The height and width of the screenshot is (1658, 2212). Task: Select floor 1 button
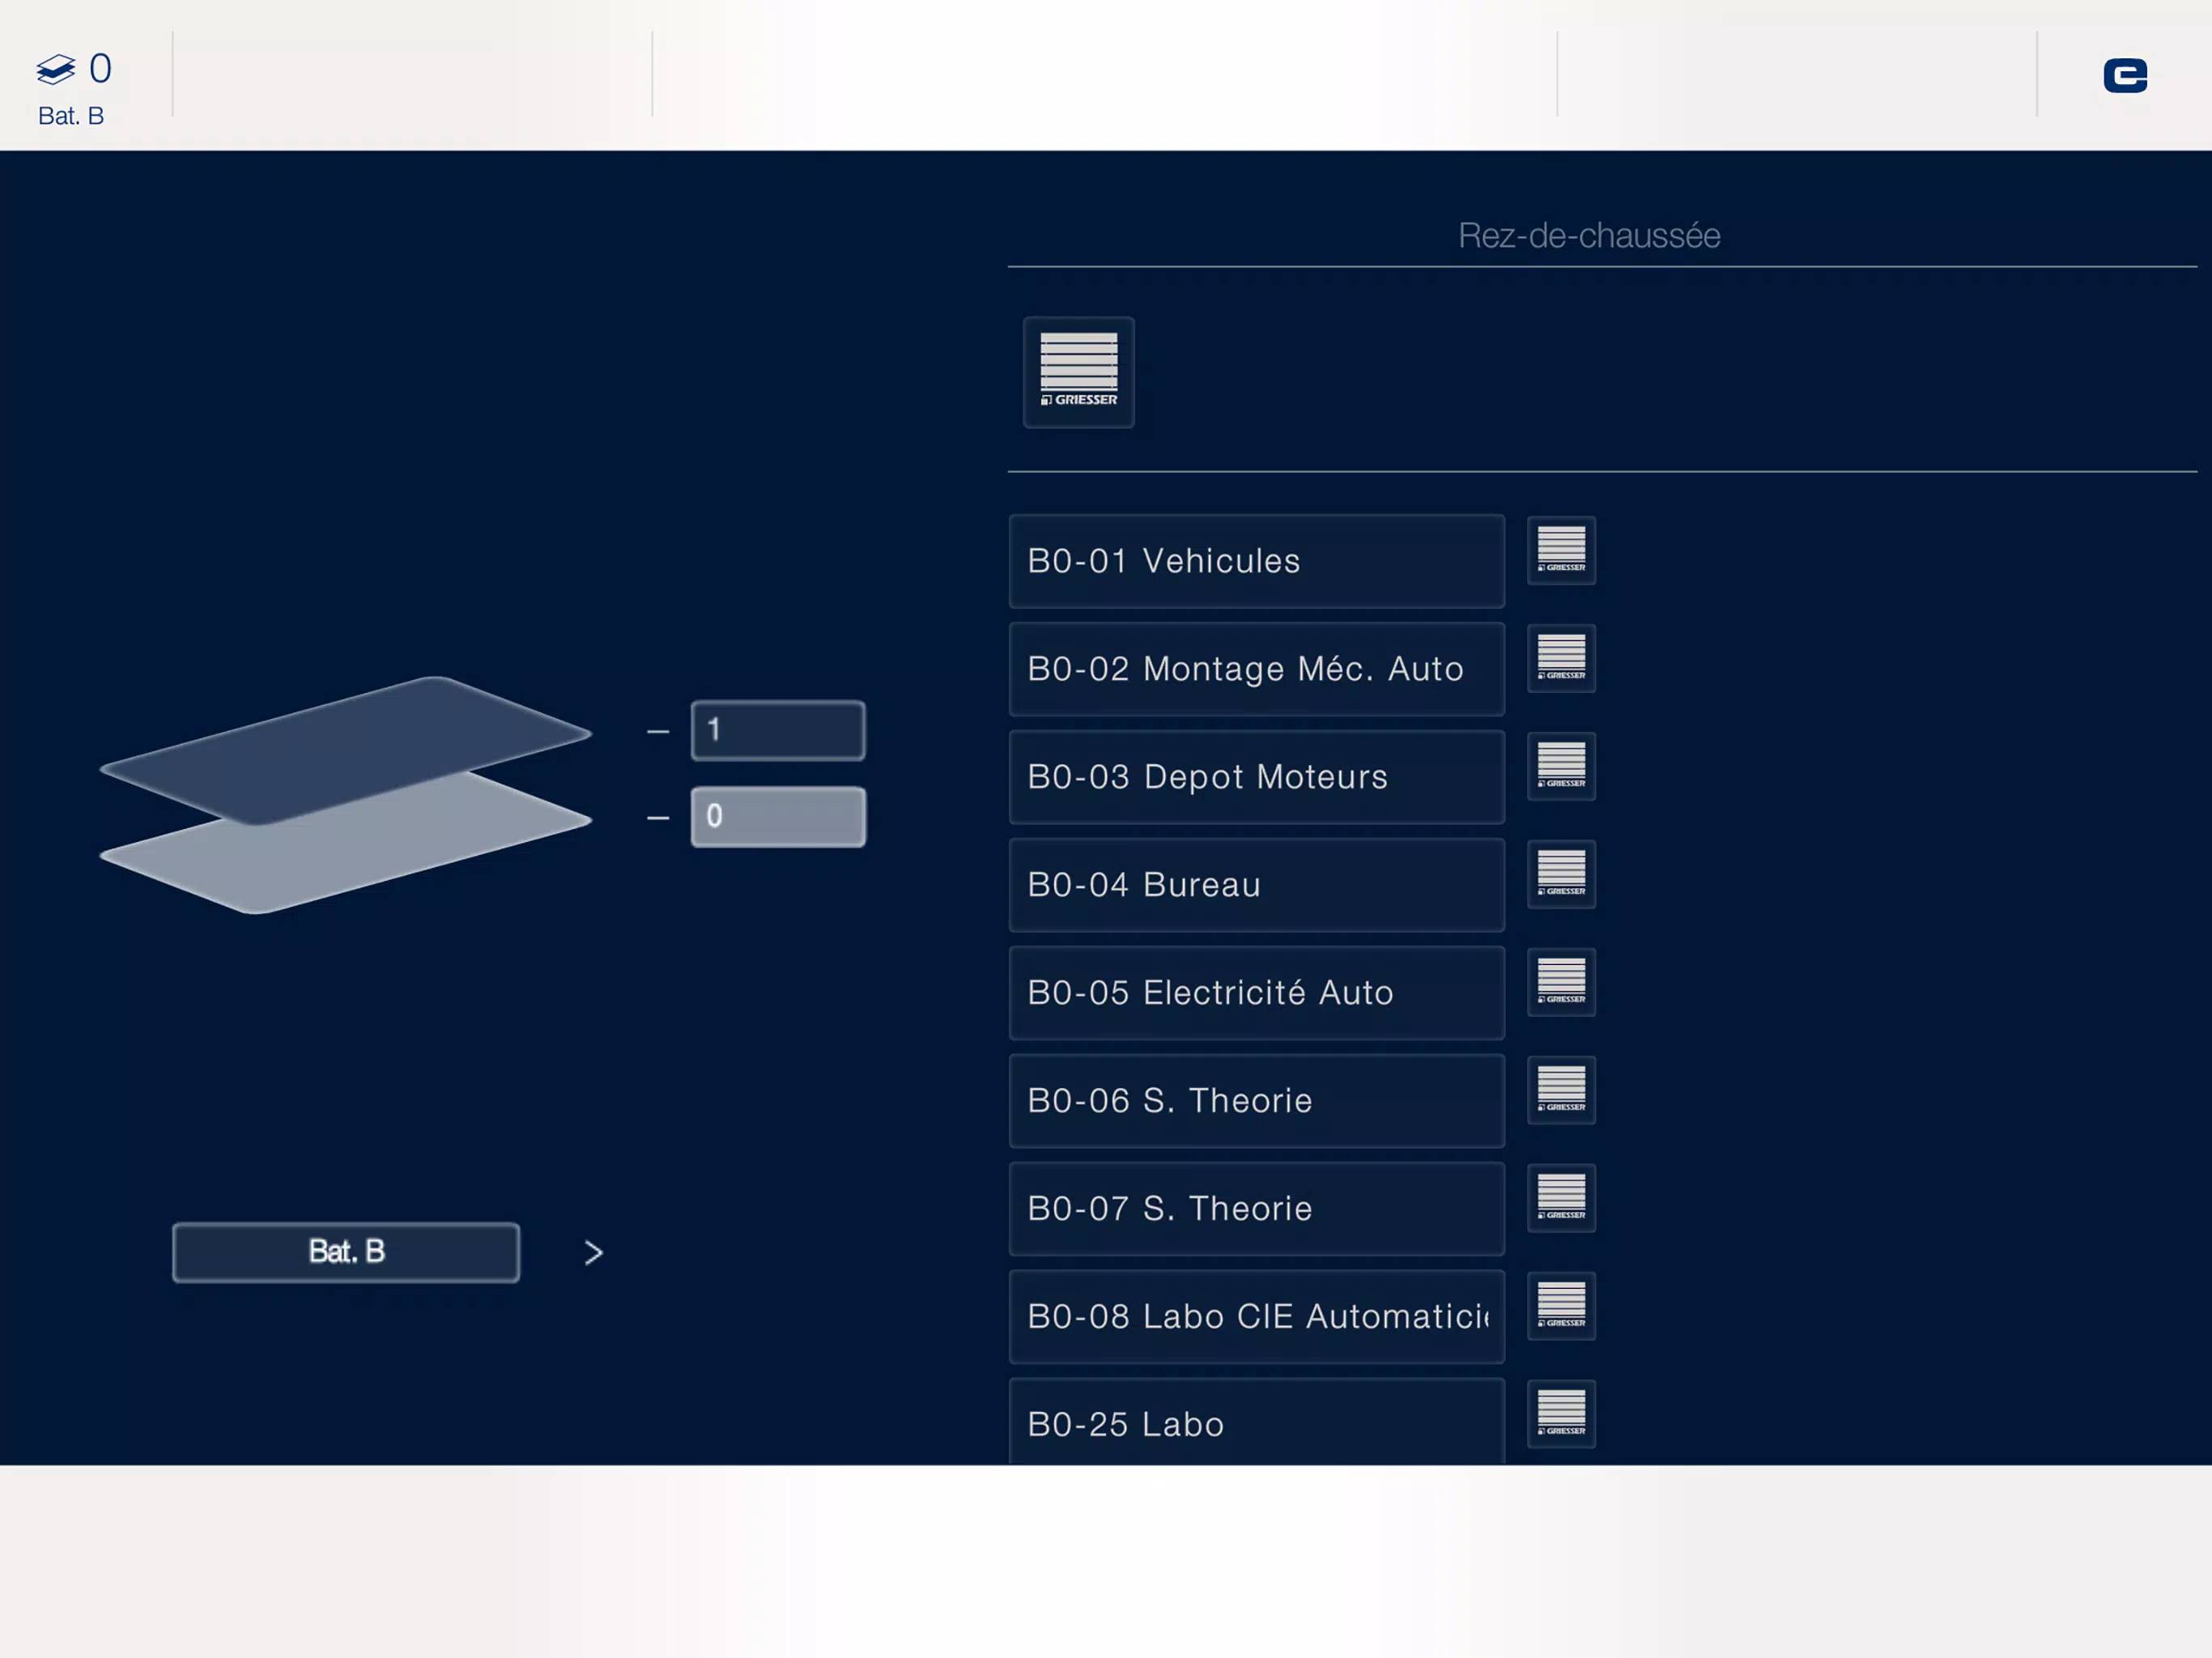(x=778, y=730)
